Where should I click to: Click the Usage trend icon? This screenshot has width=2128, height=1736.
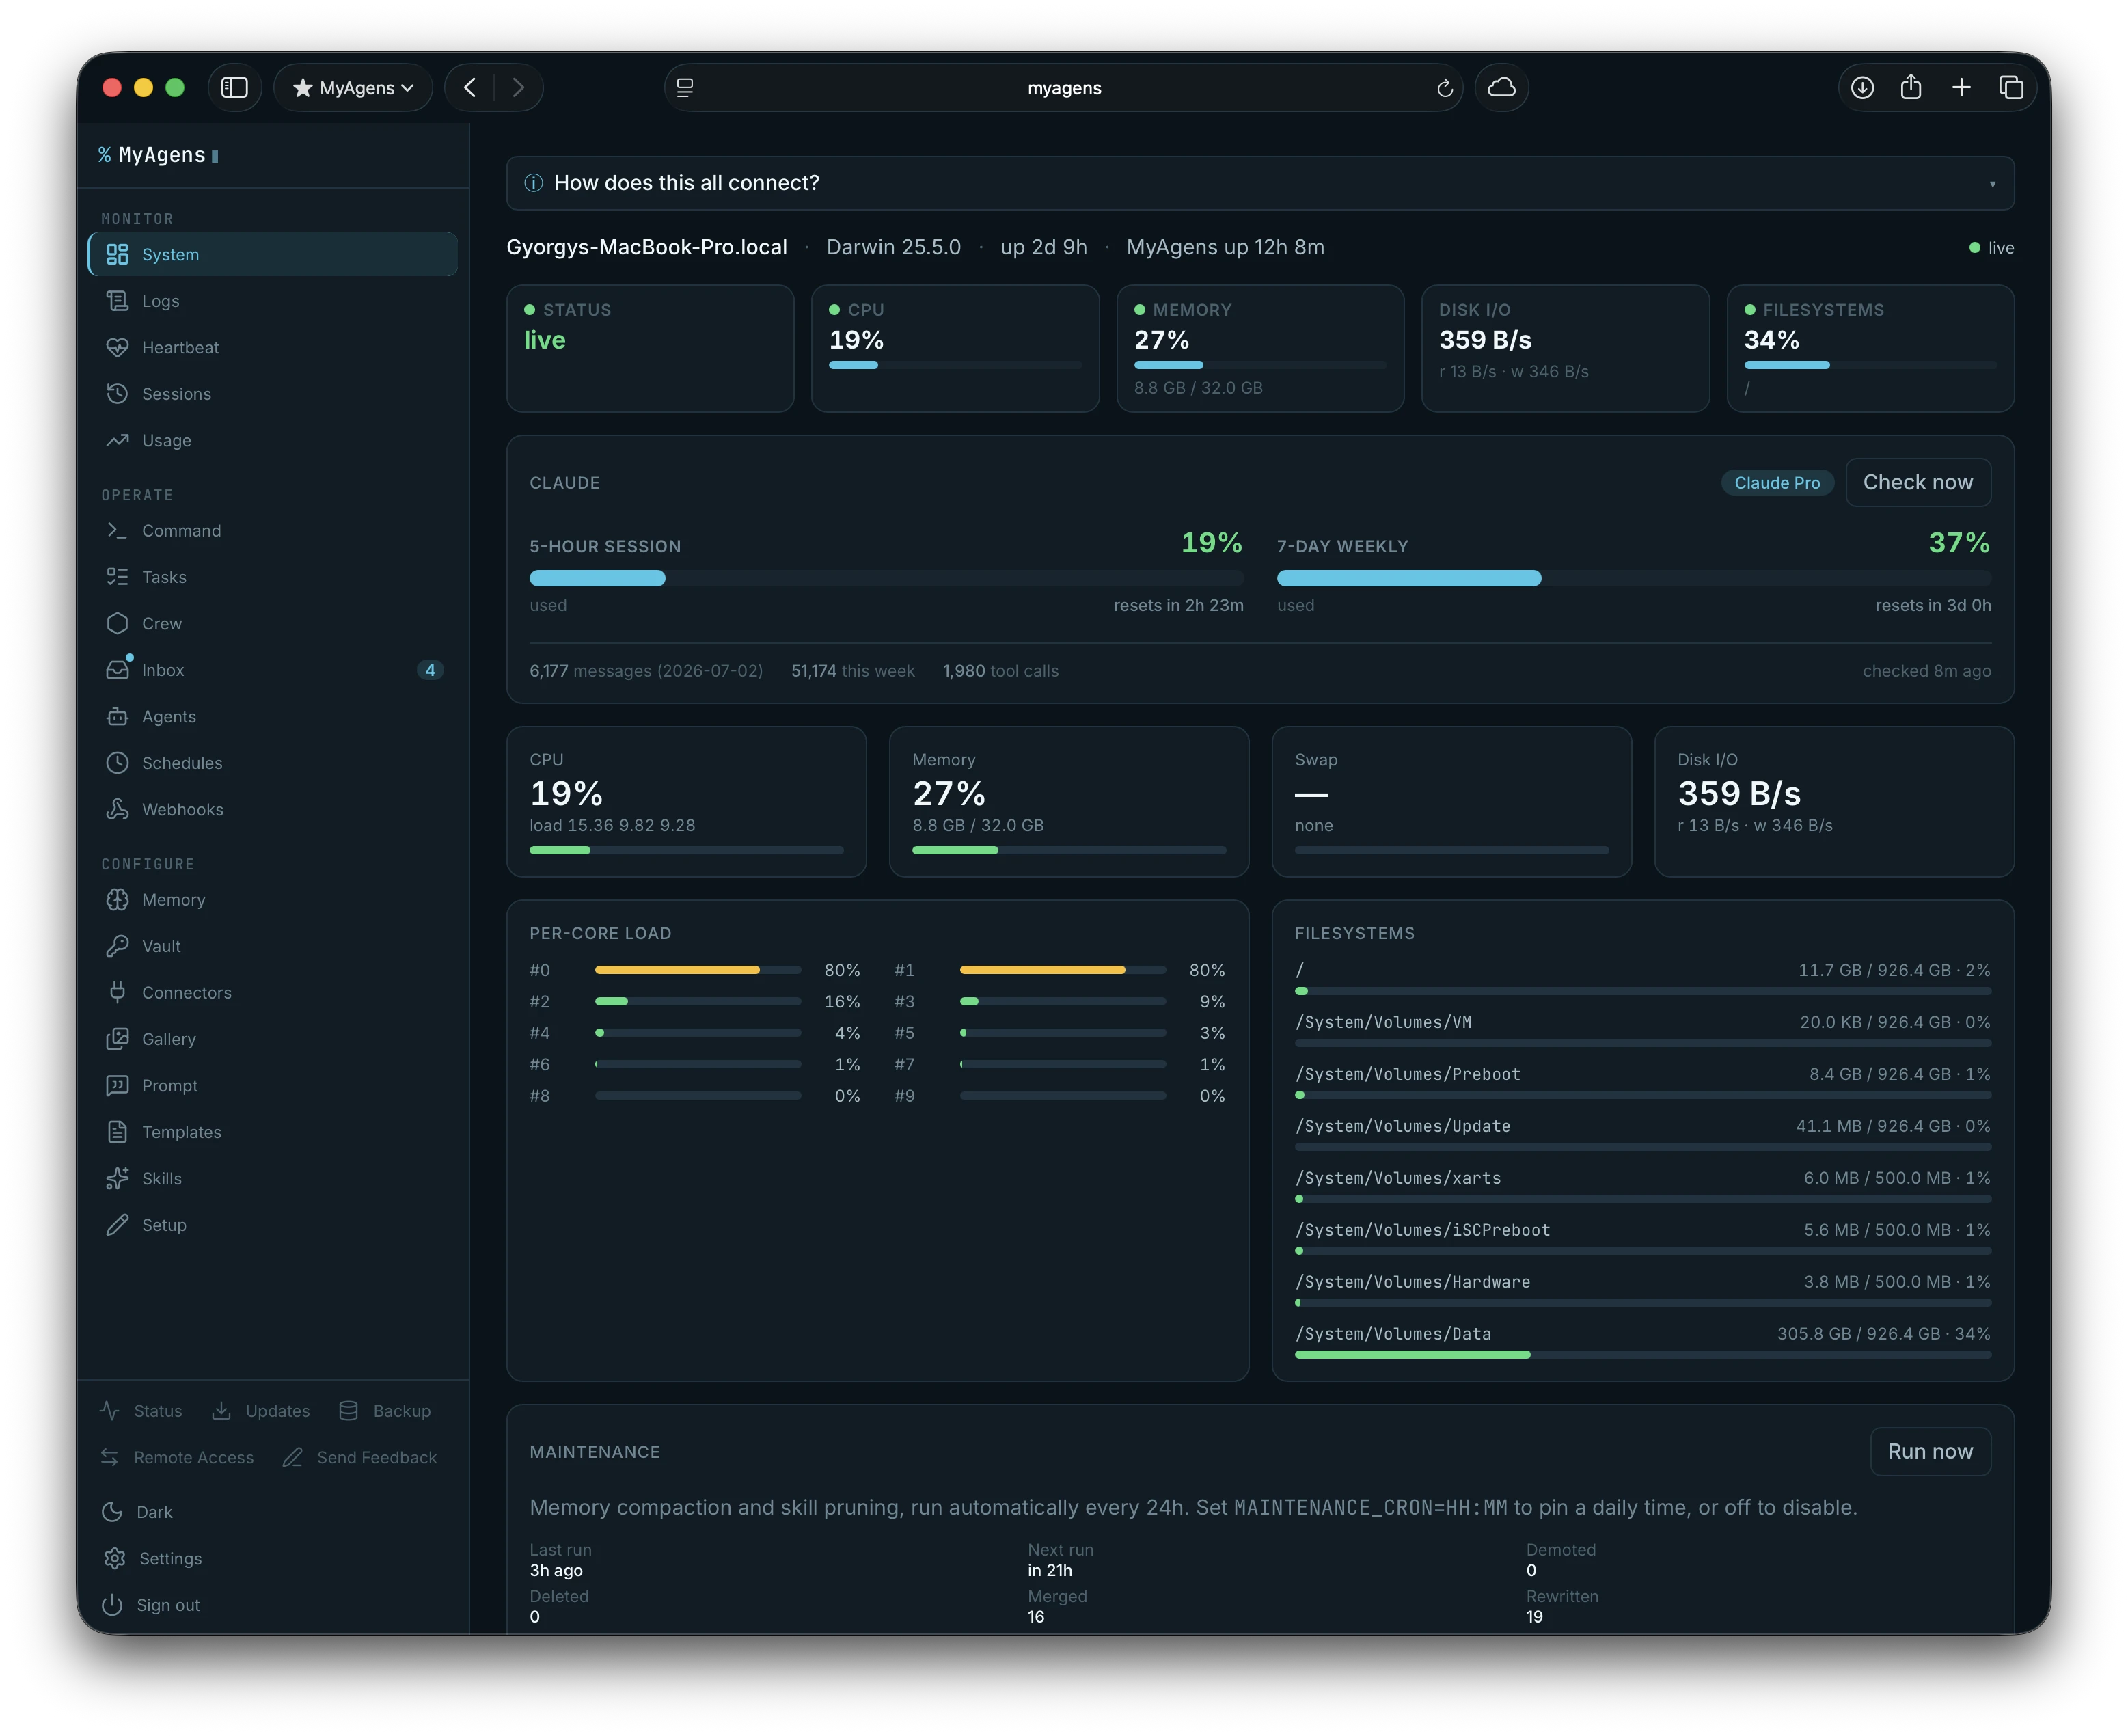tap(117, 440)
